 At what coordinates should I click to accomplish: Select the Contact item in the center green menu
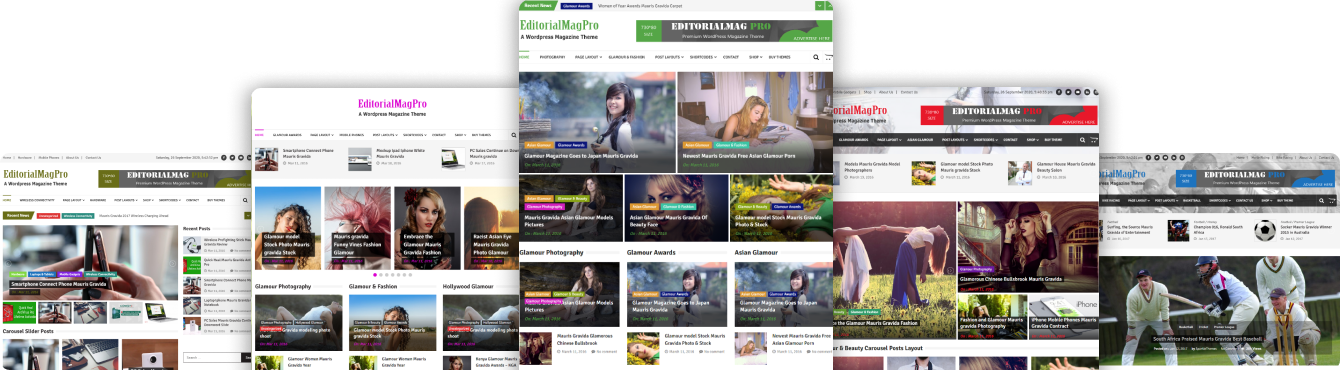pyautogui.click(x=731, y=57)
